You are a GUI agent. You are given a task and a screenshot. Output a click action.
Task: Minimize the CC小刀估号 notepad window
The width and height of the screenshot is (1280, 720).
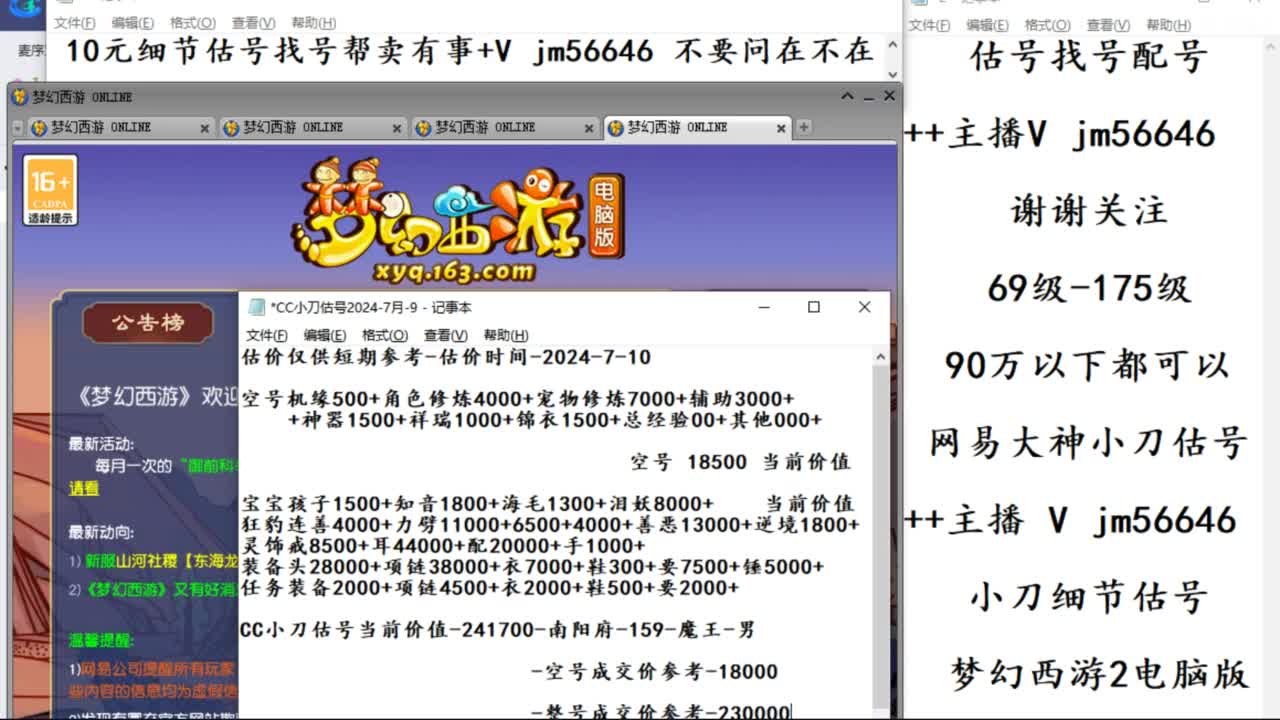pos(763,307)
